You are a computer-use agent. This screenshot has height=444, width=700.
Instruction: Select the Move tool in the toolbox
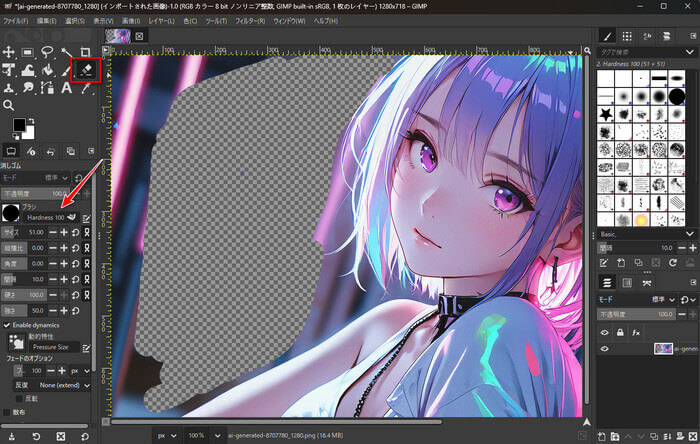8,52
